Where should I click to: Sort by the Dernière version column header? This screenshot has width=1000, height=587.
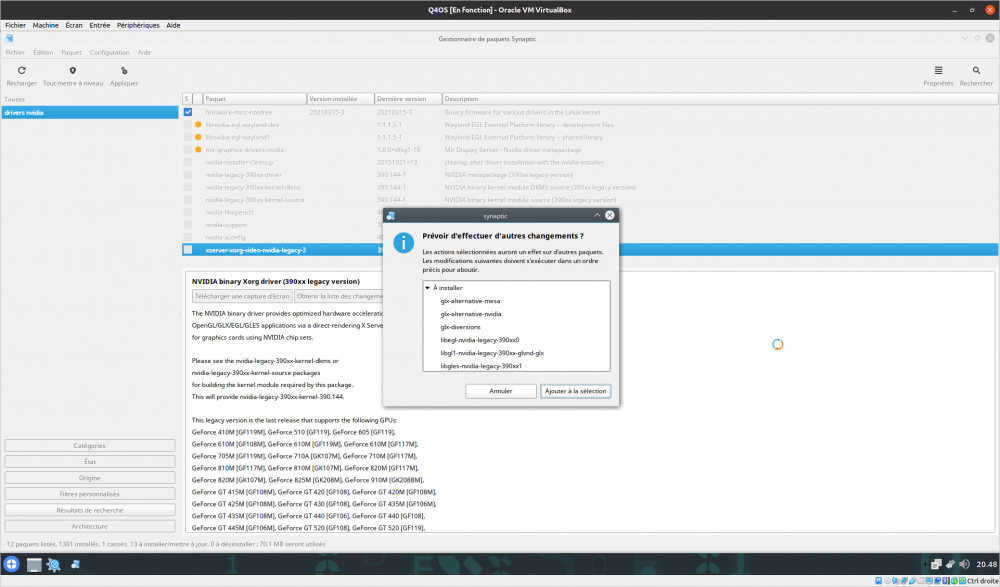coord(408,99)
